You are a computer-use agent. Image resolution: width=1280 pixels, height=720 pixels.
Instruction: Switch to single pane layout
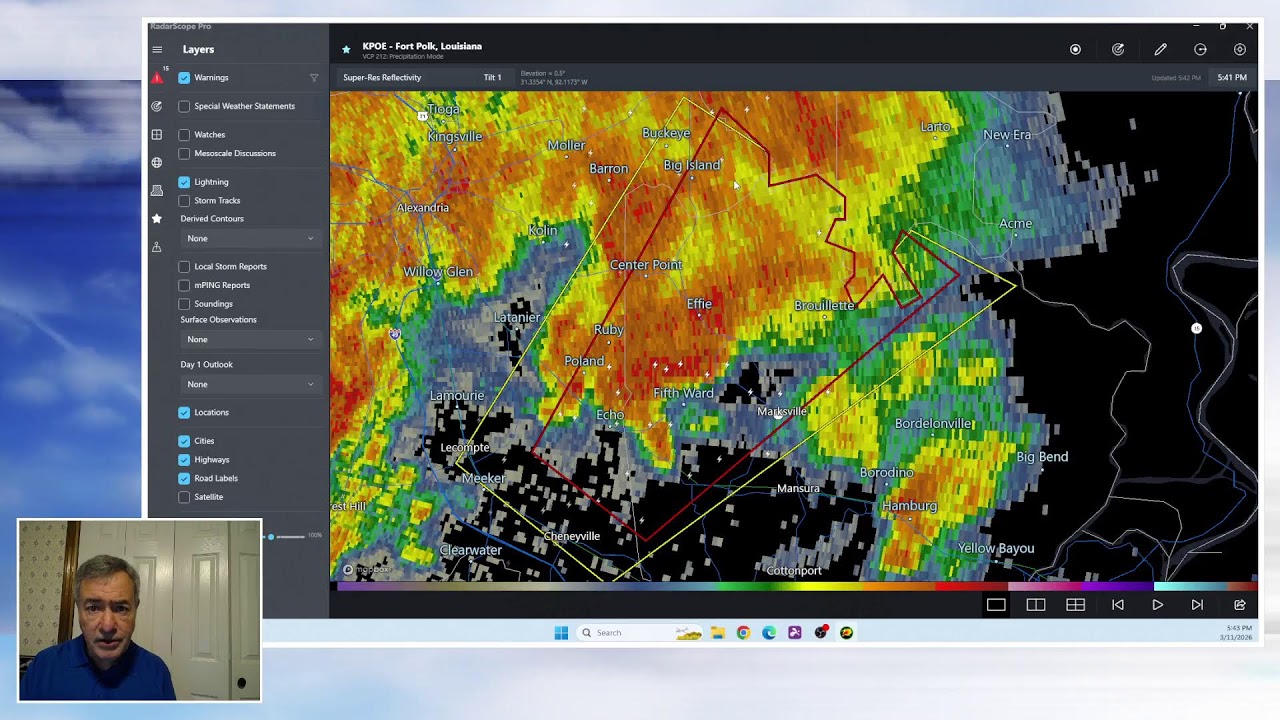pyautogui.click(x=996, y=604)
